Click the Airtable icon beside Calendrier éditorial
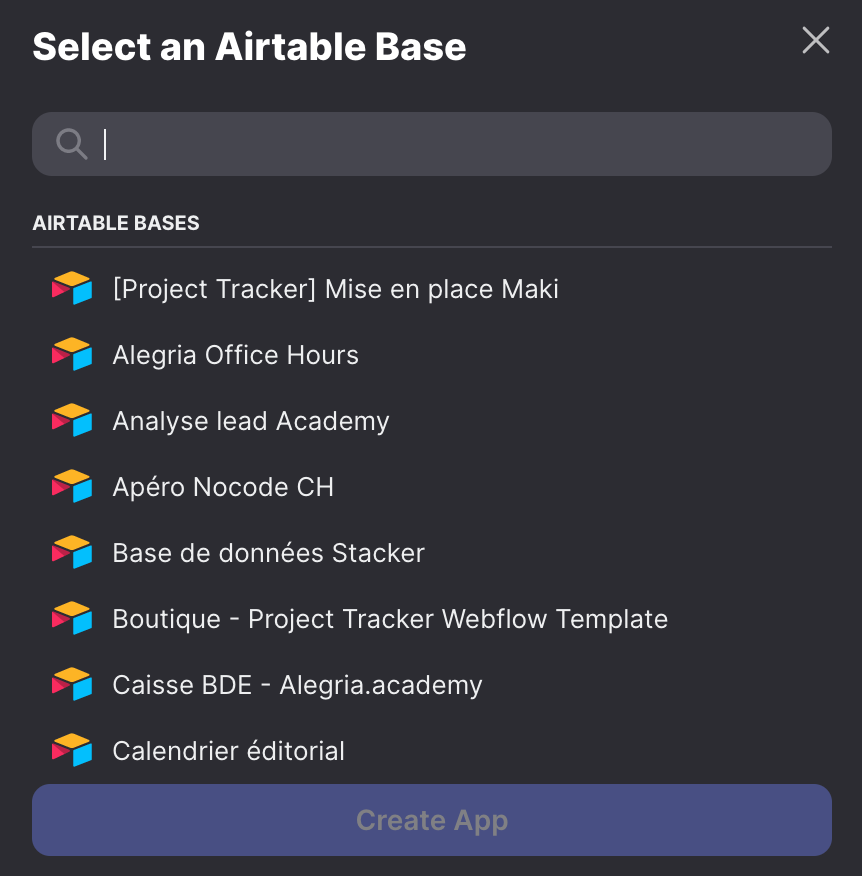862x876 pixels. (72, 749)
